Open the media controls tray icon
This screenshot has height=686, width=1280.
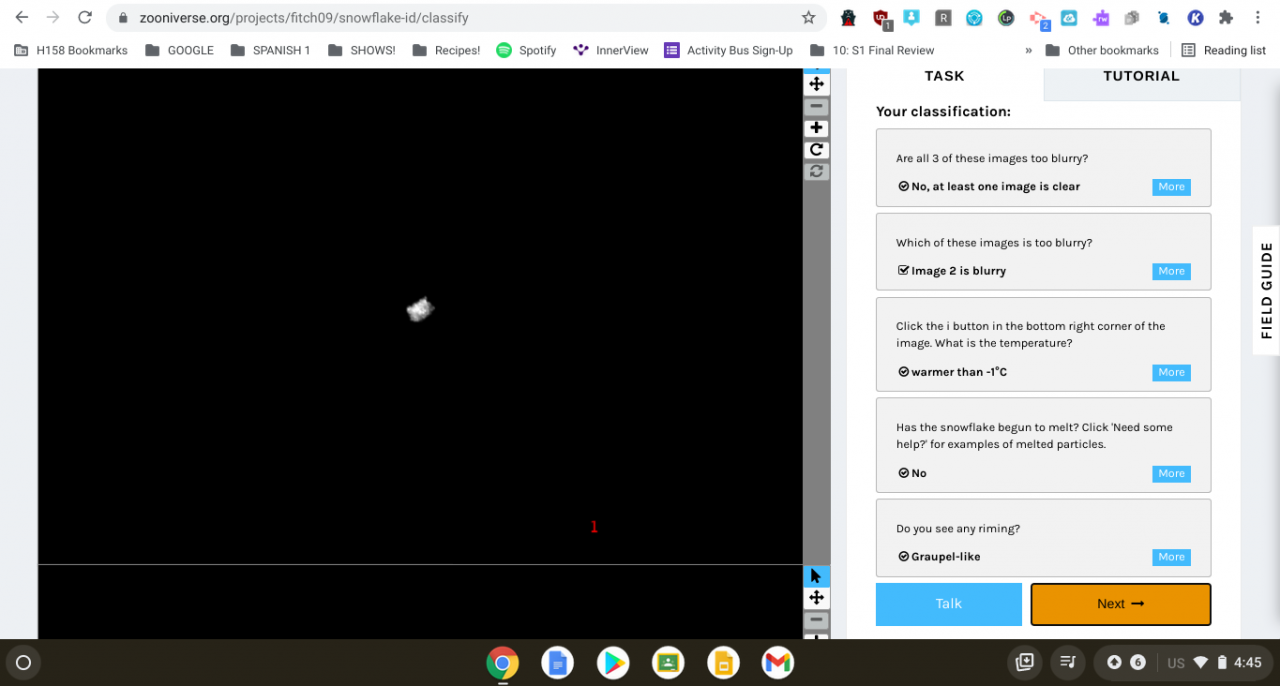1068,662
